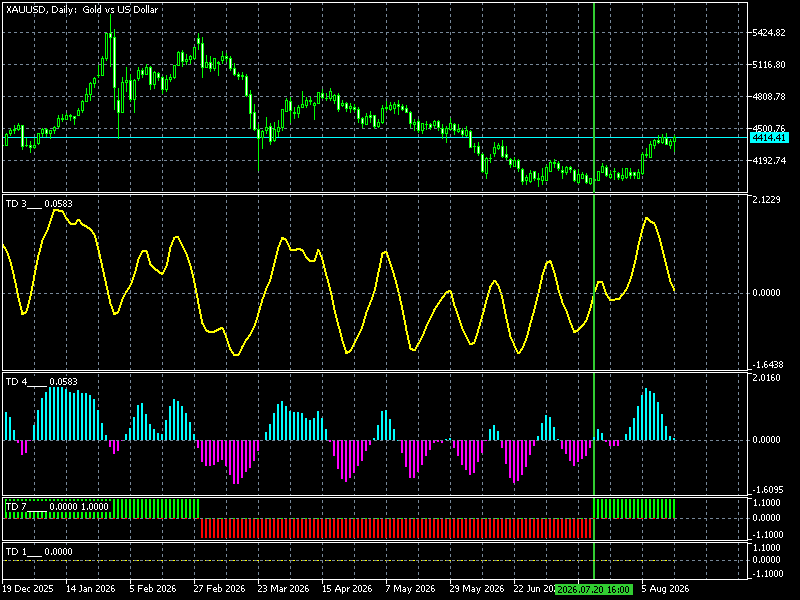Click the 7 May 2026 date label
This screenshot has height=600, width=800.
pyautogui.click(x=410, y=589)
